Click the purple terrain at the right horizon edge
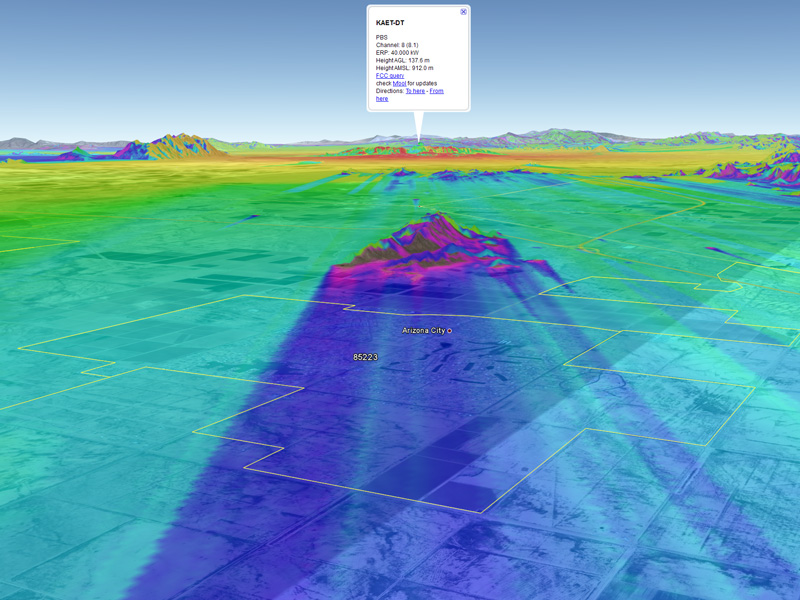 tap(775, 172)
